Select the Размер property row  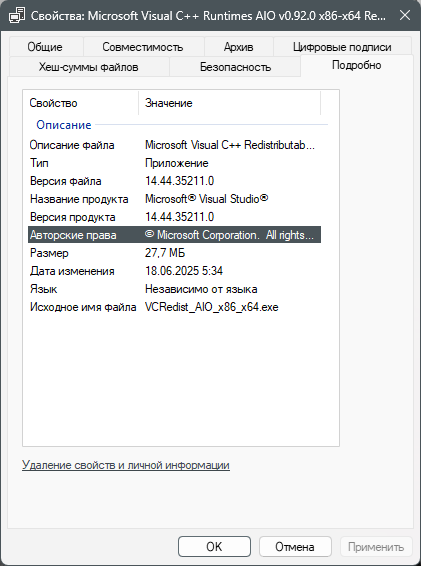tap(174, 253)
